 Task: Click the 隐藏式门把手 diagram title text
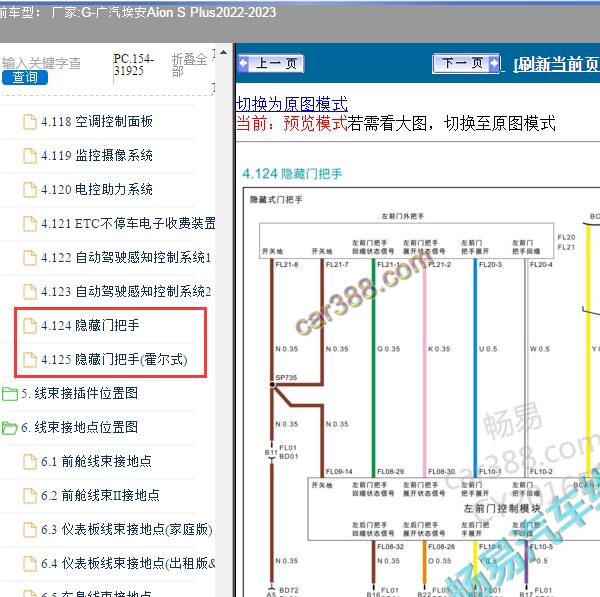pyautogui.click(x=276, y=199)
